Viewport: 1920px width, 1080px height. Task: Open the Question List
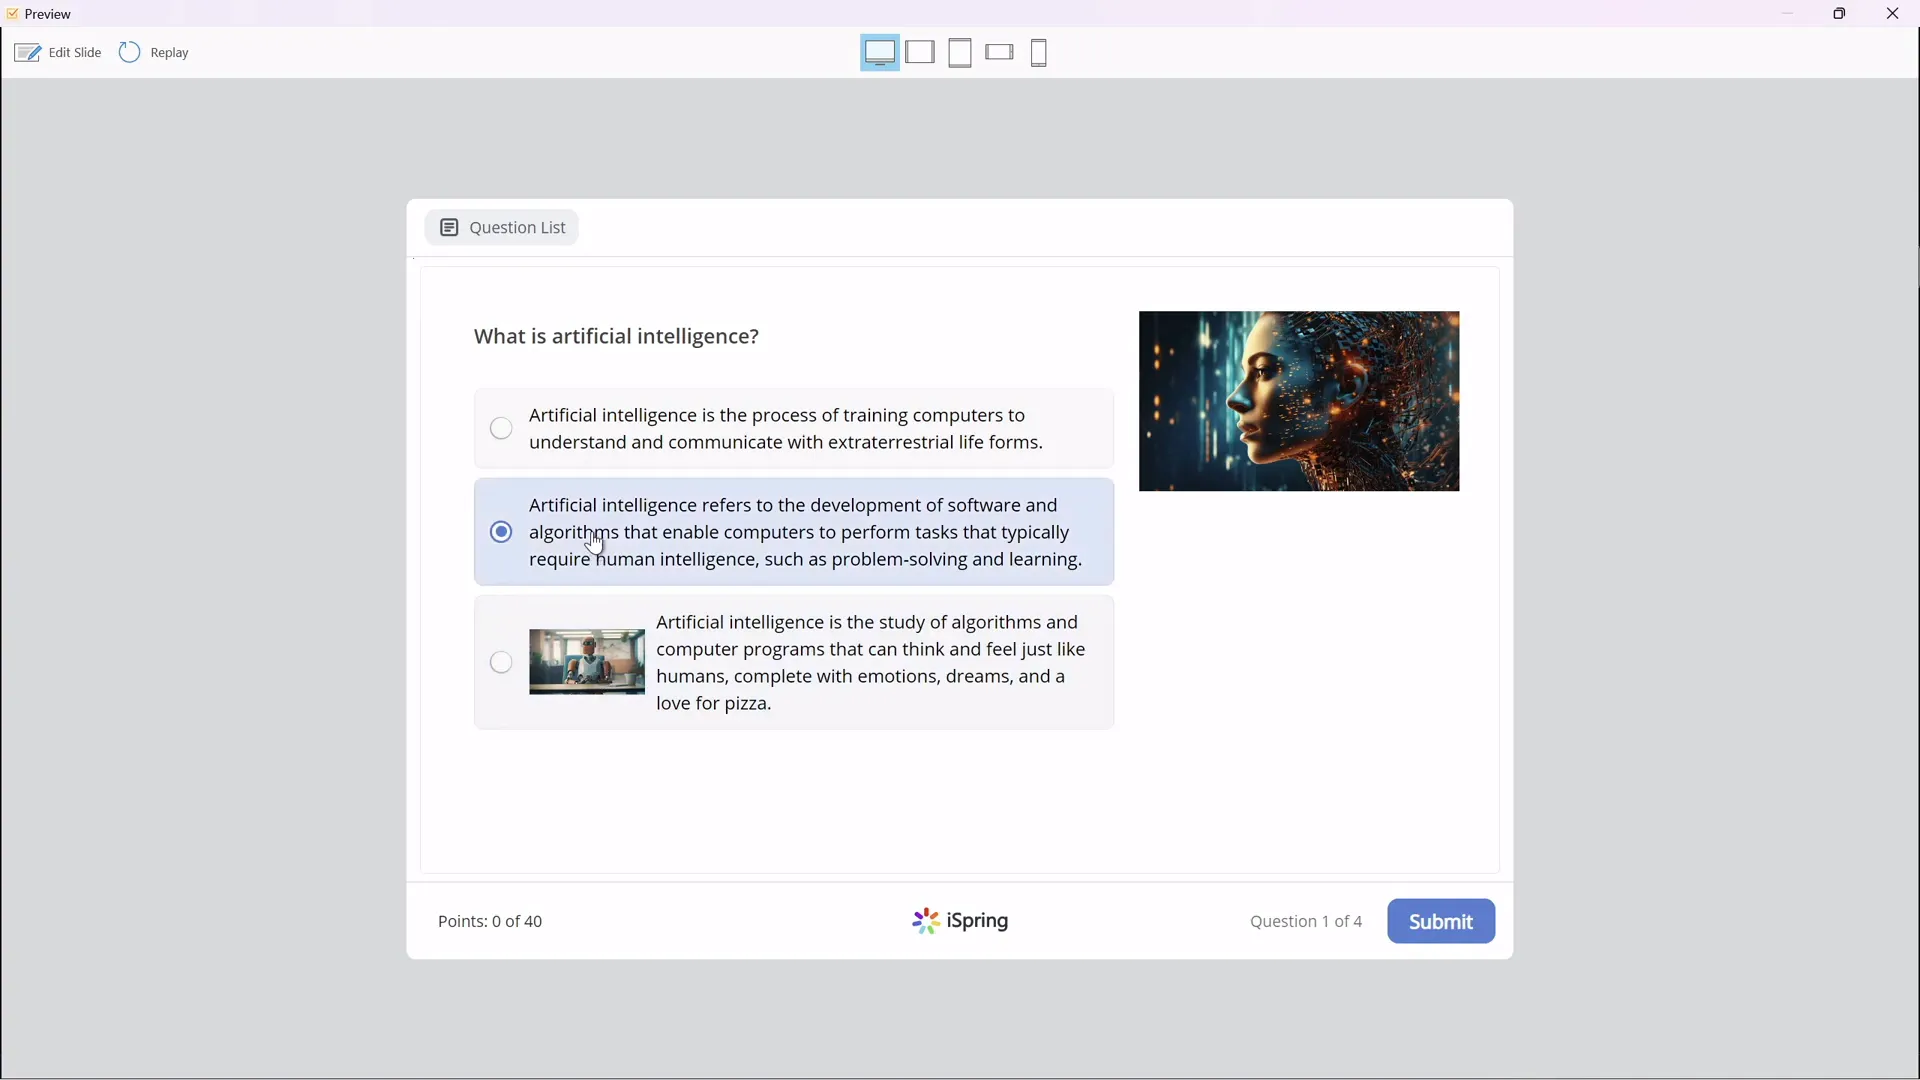[502, 227]
